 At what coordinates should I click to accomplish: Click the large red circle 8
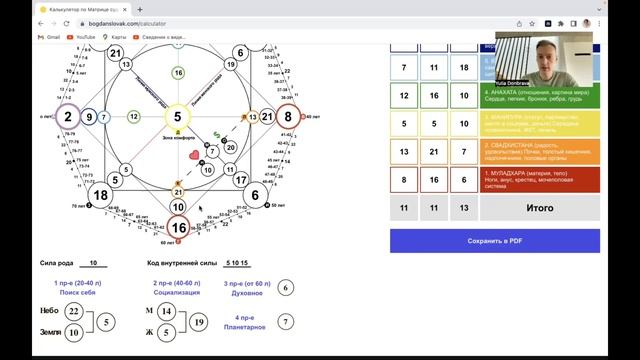click(288, 117)
